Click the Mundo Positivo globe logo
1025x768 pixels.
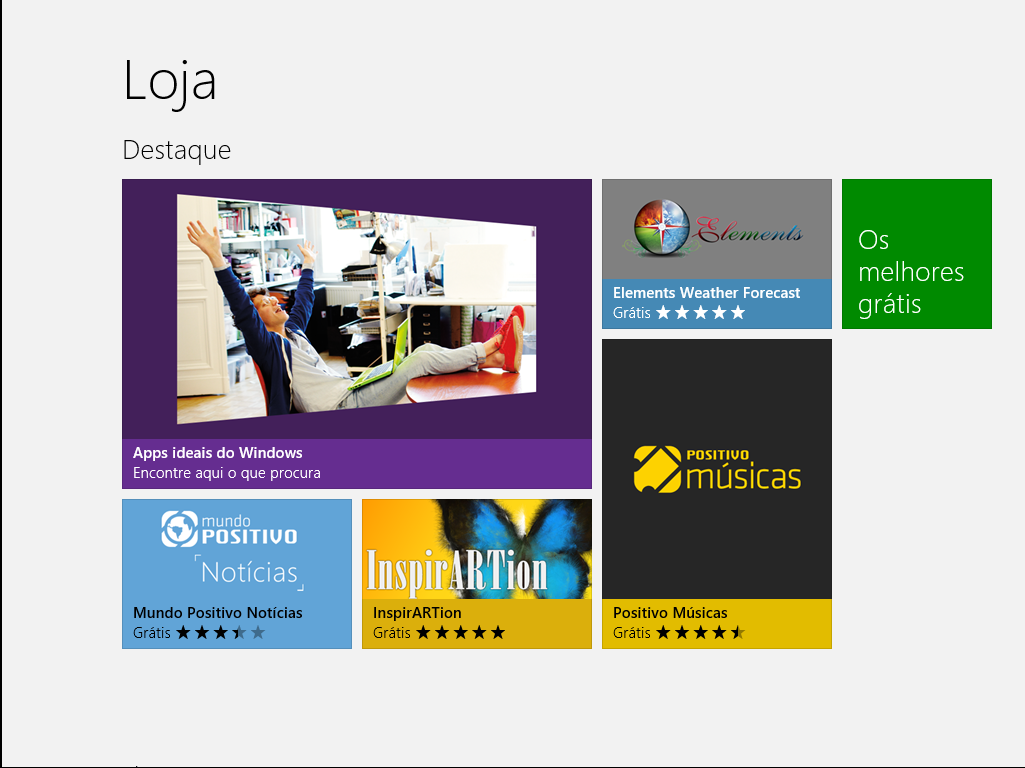pyautogui.click(x=179, y=529)
